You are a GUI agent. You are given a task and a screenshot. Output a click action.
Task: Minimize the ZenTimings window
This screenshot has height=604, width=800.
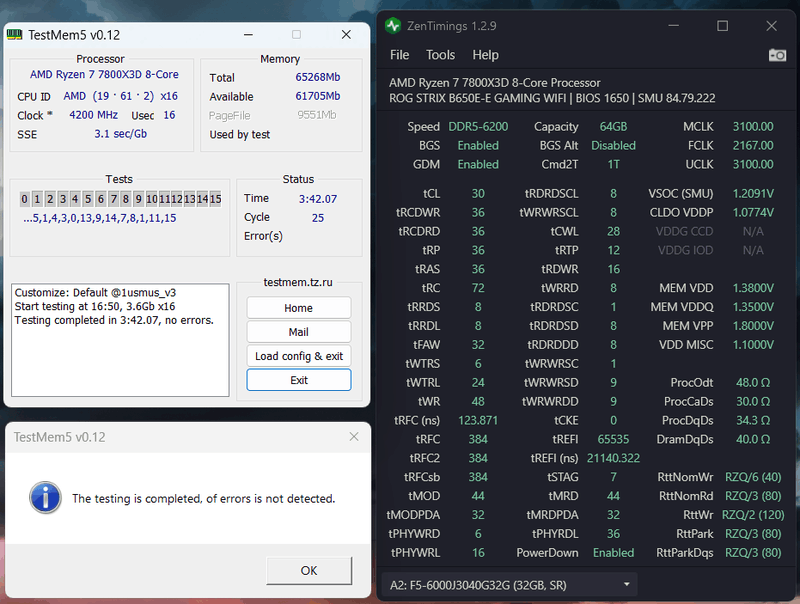click(673, 26)
